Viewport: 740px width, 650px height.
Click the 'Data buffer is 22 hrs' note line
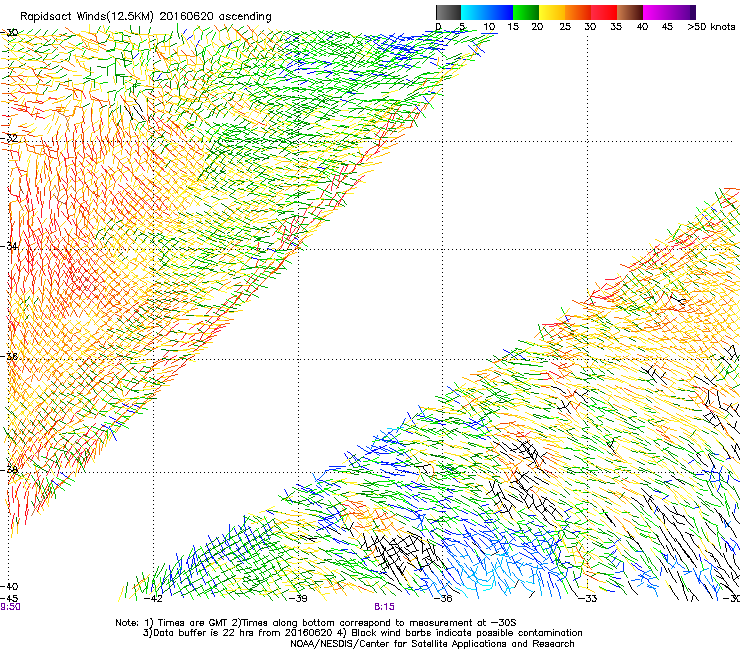362,633
